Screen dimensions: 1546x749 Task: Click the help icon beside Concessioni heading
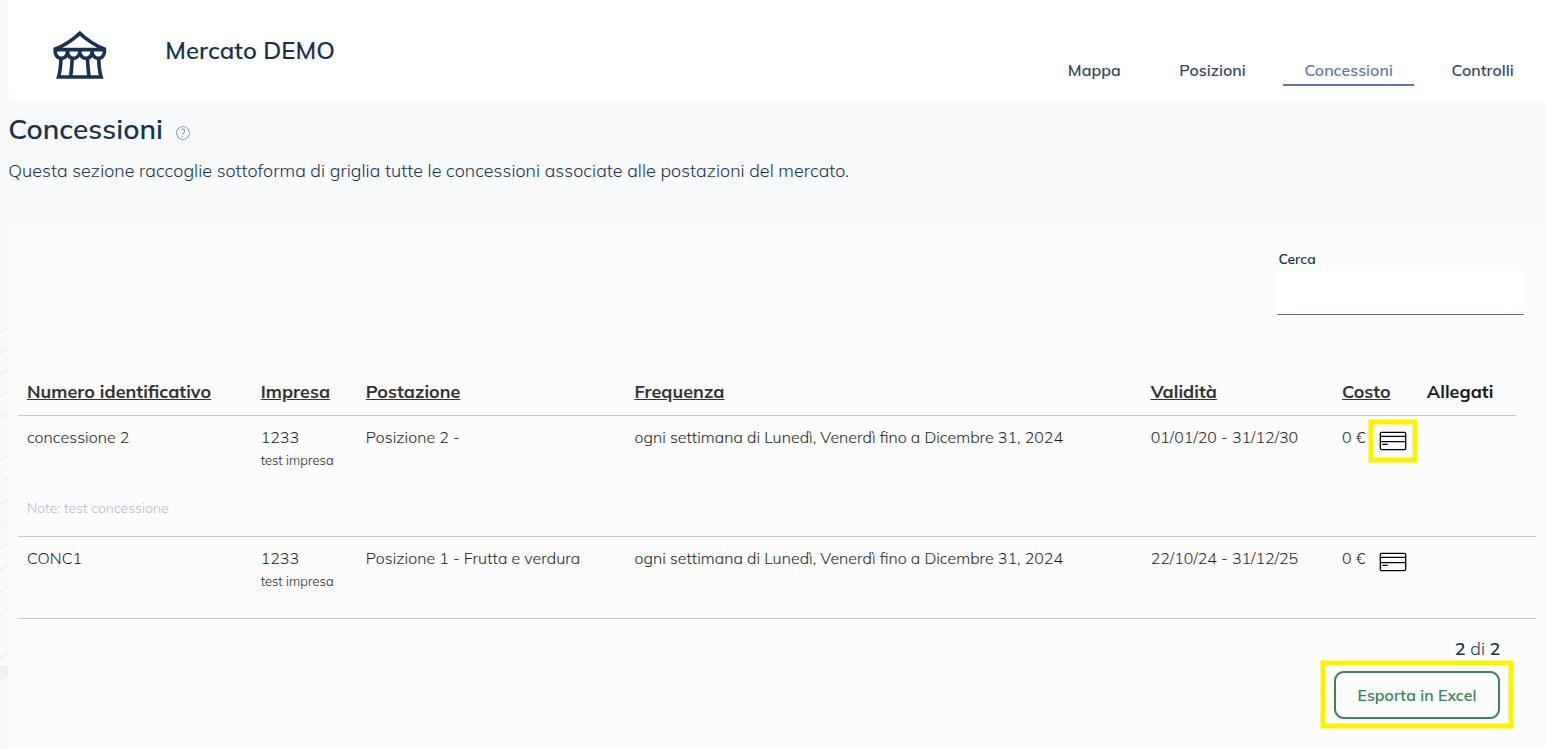click(183, 133)
